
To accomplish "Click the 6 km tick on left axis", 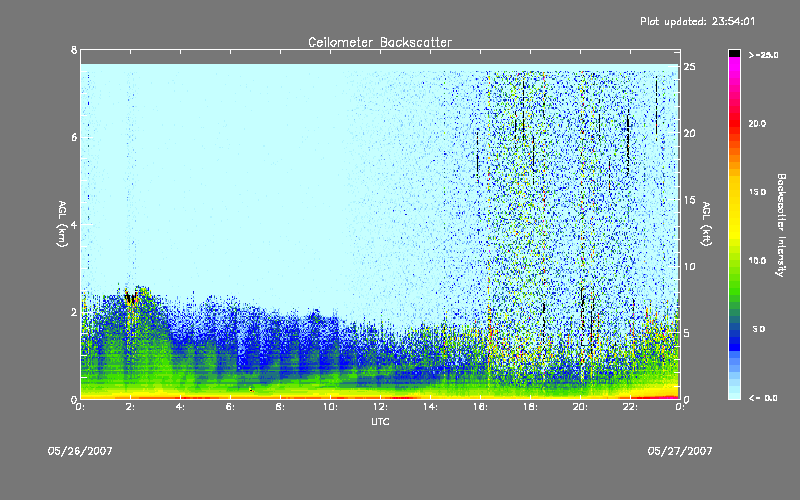I will (74, 138).
